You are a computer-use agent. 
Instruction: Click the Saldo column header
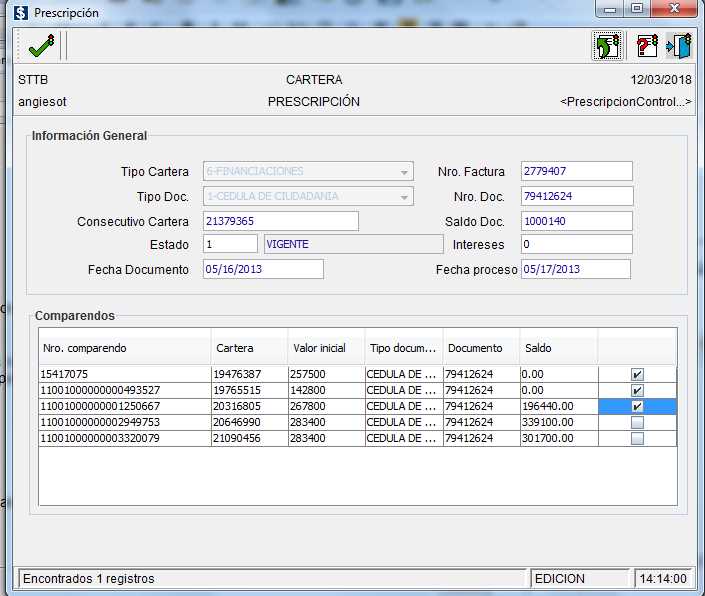point(558,348)
